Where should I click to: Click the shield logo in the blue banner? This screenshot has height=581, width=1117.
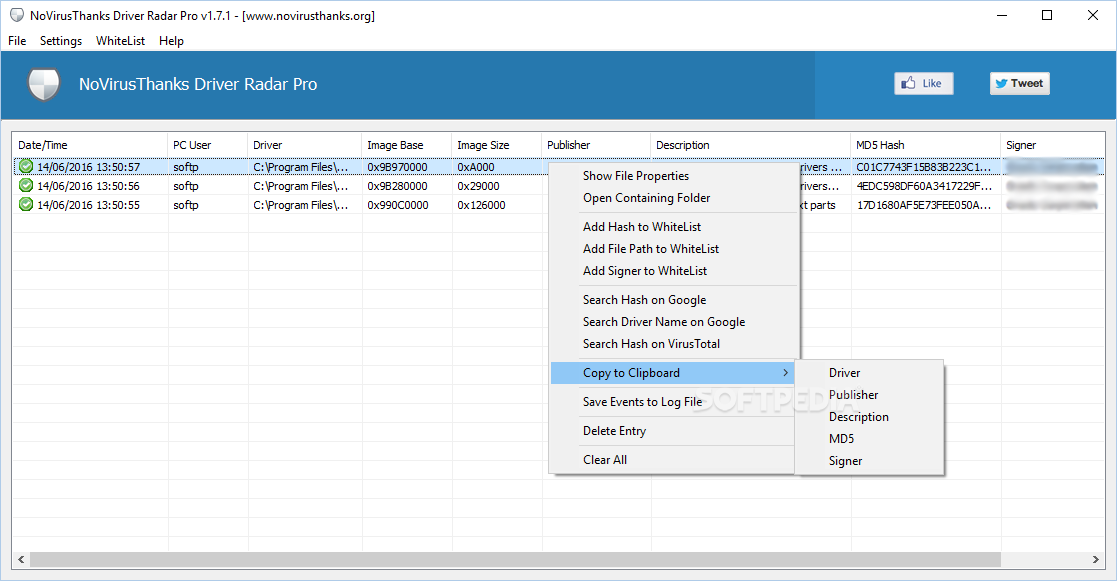tap(43, 84)
